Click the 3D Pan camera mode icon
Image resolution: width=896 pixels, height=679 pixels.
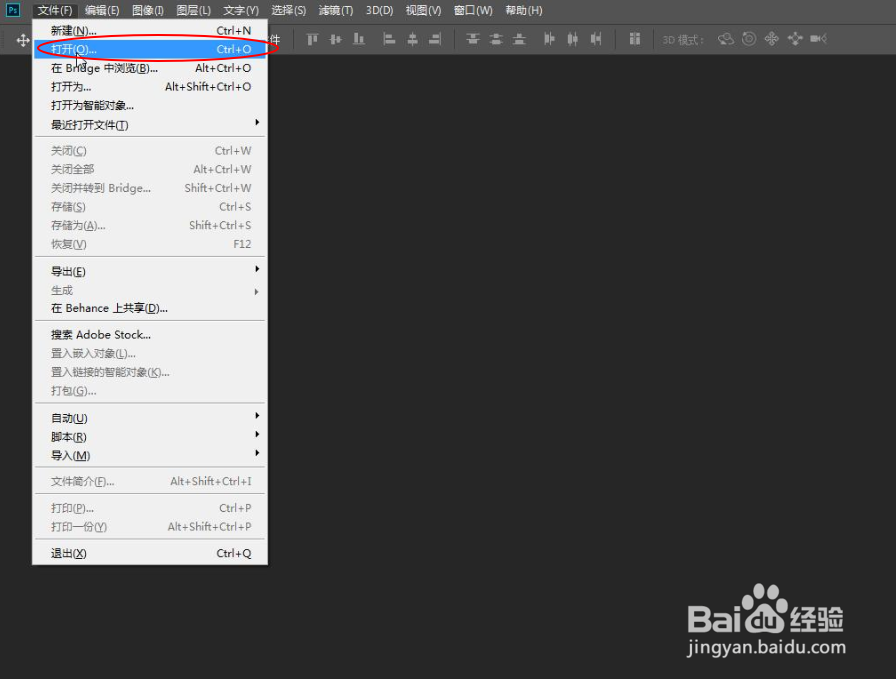coord(771,39)
